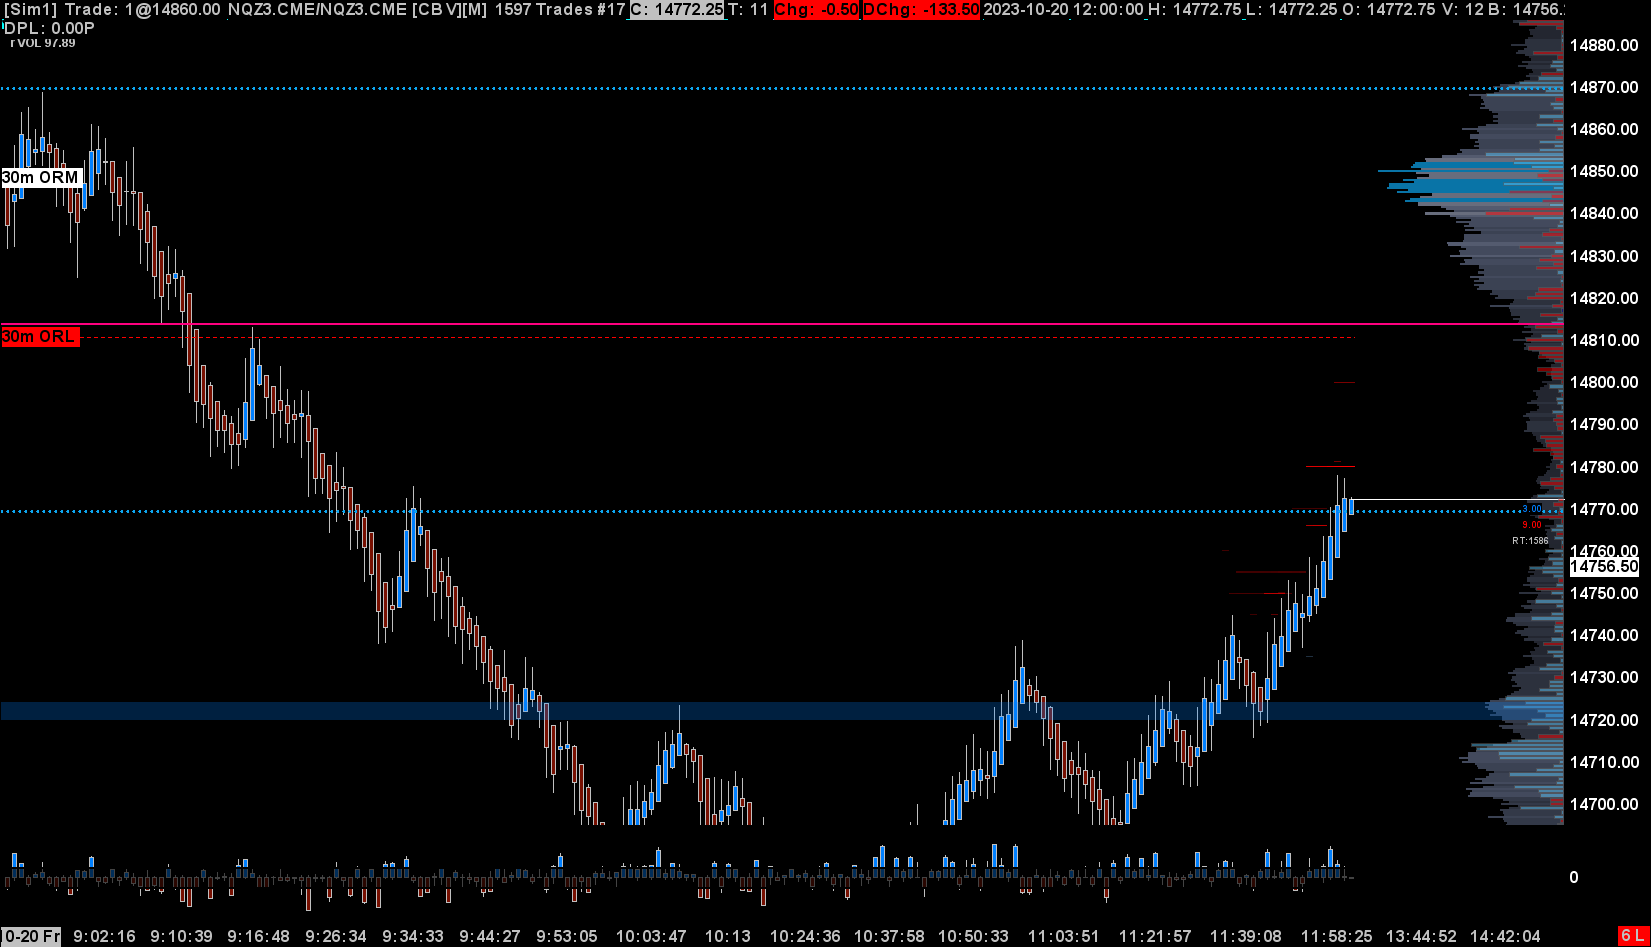Click the 11:21:57 time axis label
The width and height of the screenshot is (1651, 947).
pos(1155,936)
